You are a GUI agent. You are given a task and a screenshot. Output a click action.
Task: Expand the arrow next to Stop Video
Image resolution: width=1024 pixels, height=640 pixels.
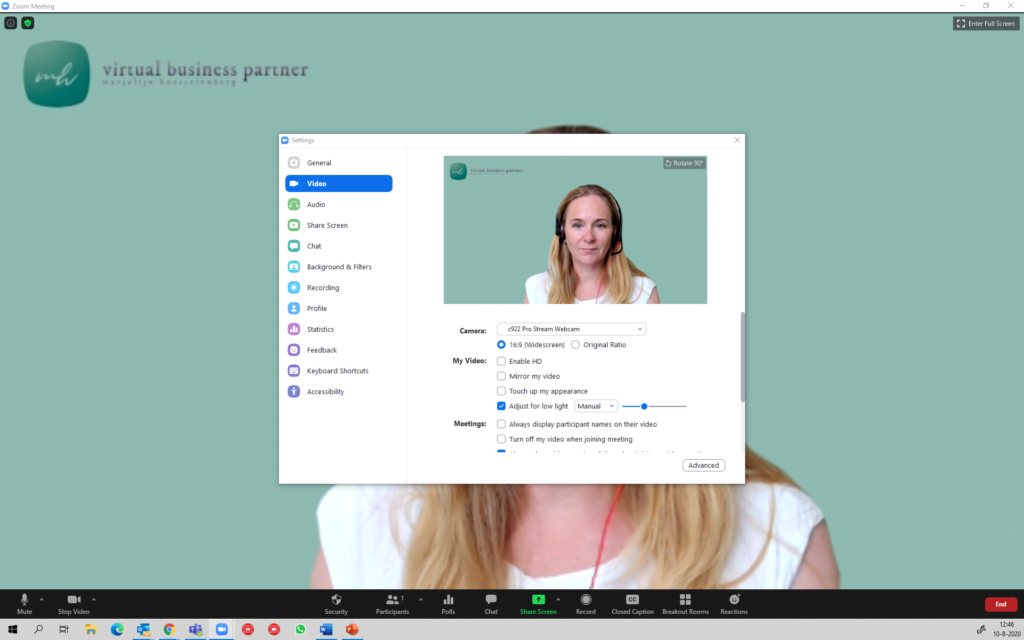coord(94,600)
